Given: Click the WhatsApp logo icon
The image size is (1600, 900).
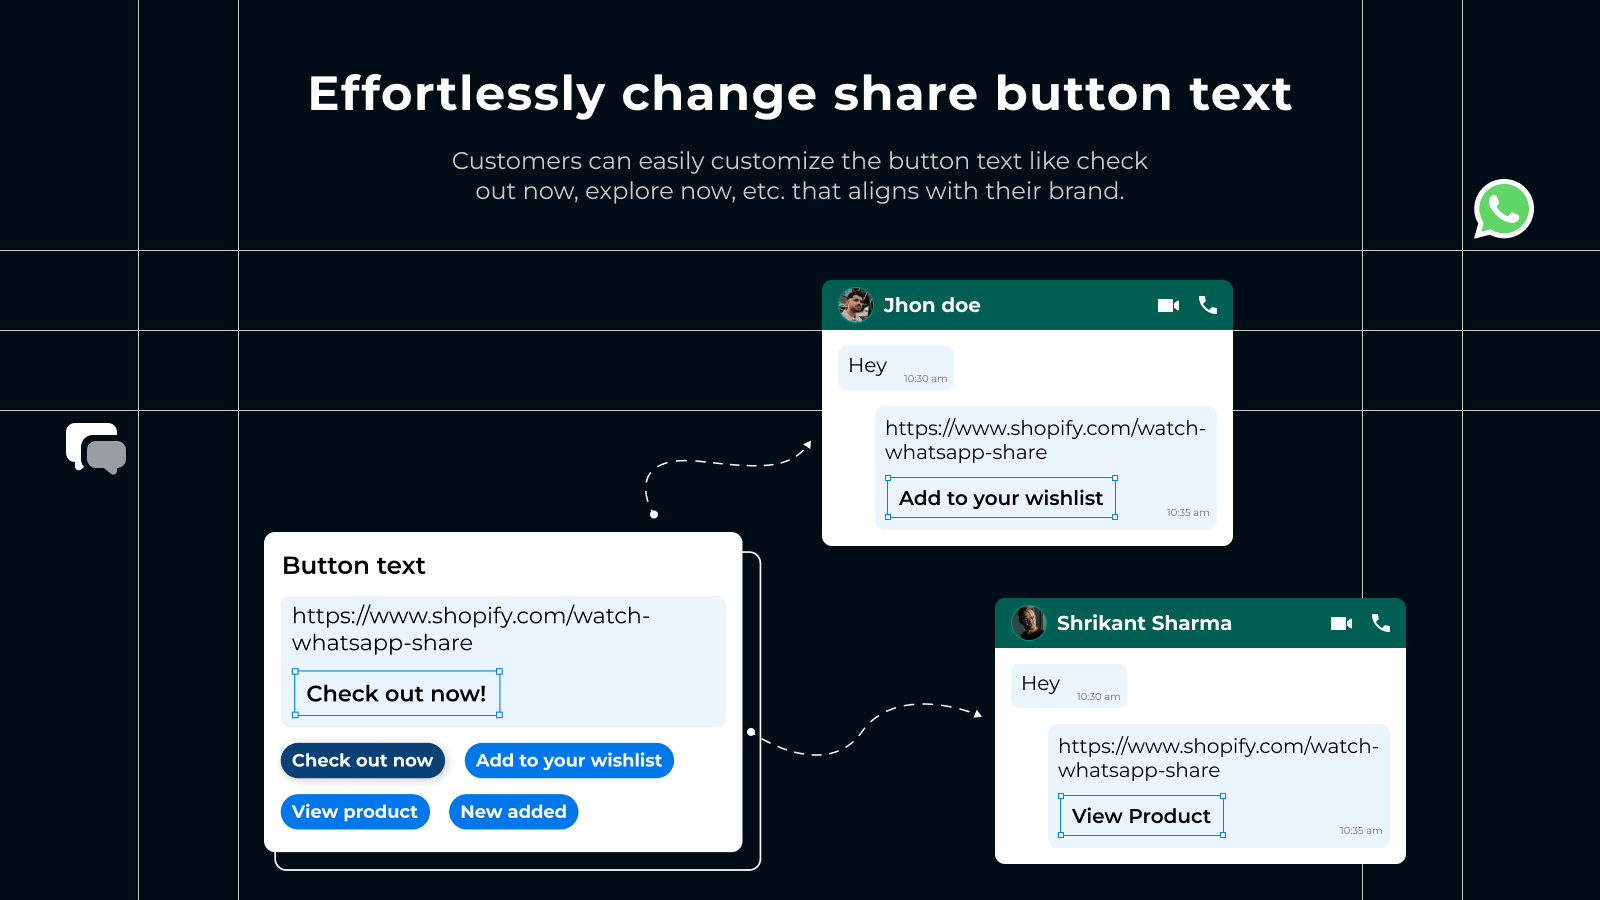Looking at the screenshot, I should 1503,209.
